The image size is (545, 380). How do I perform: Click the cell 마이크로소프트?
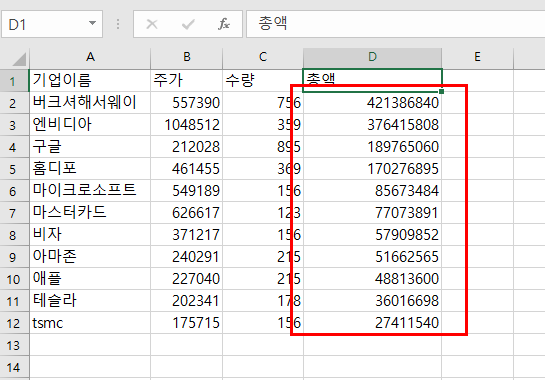90,191
